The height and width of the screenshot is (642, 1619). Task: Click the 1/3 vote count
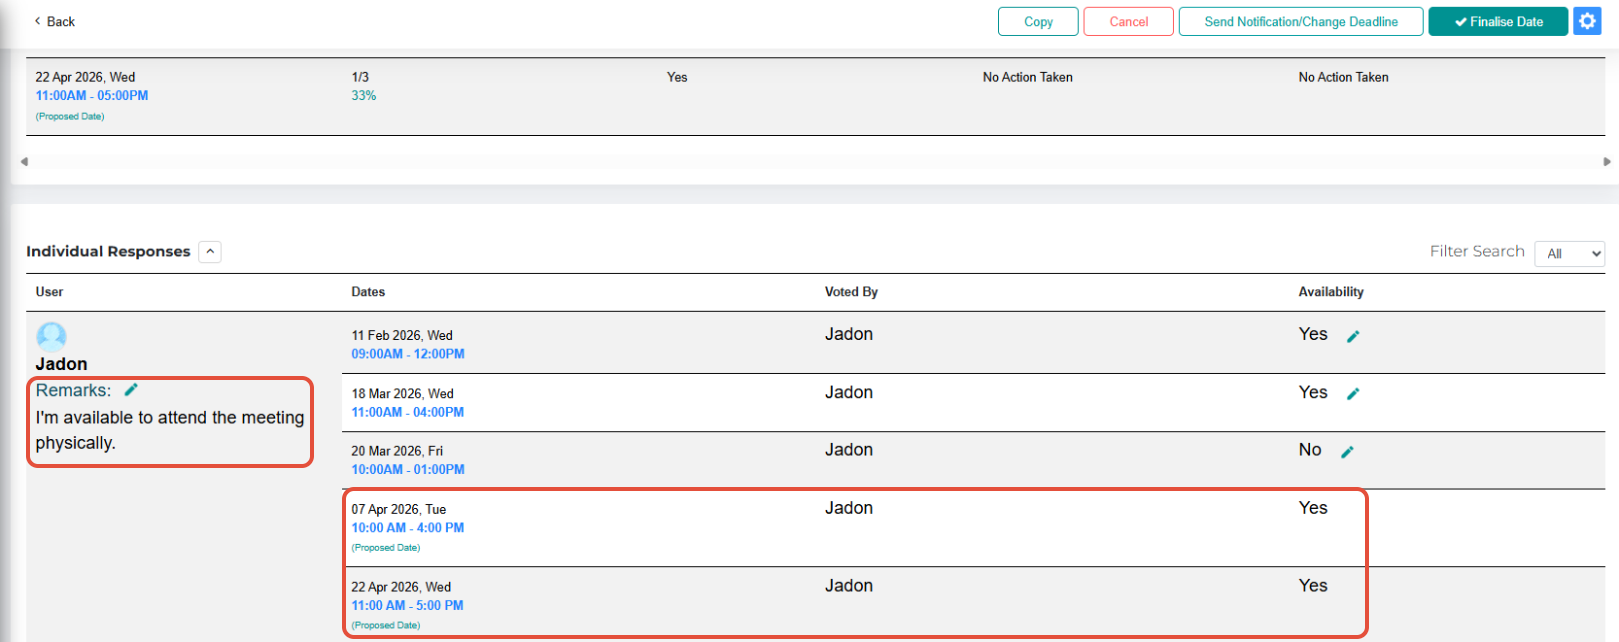(x=360, y=77)
